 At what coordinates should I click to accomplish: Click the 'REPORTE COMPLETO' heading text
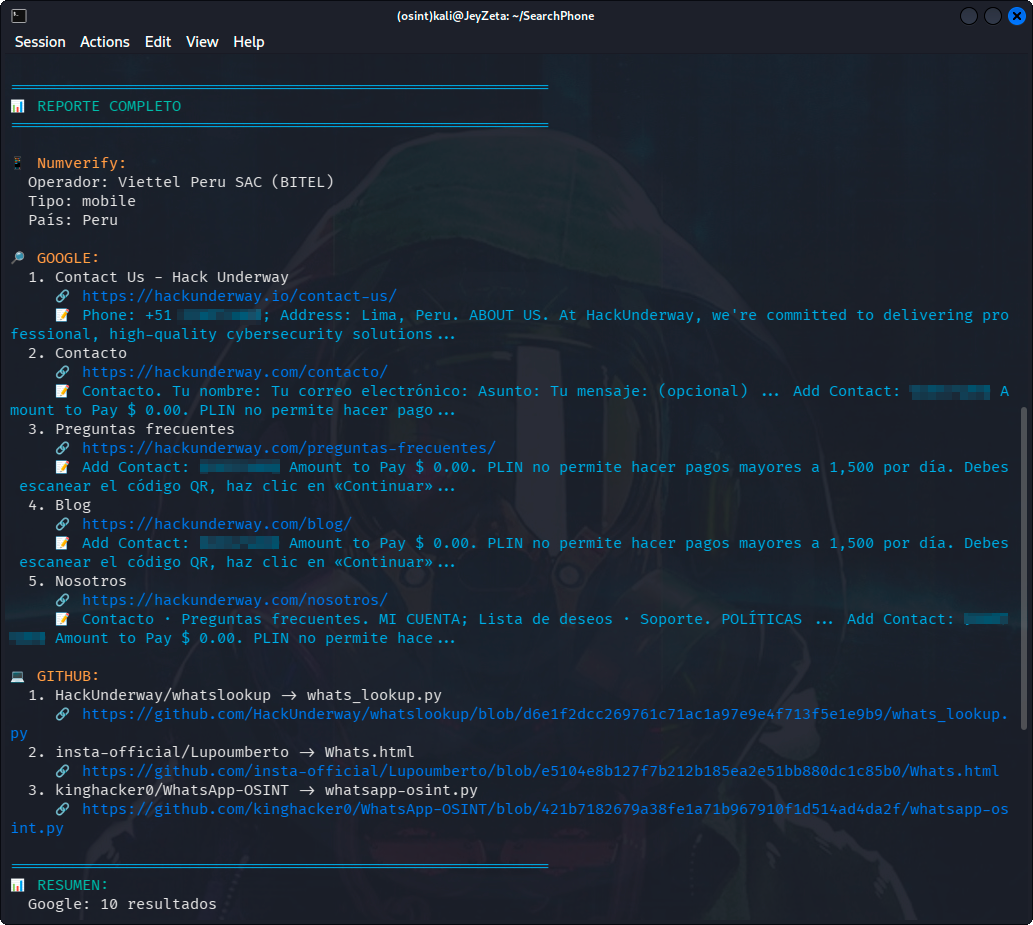109,106
